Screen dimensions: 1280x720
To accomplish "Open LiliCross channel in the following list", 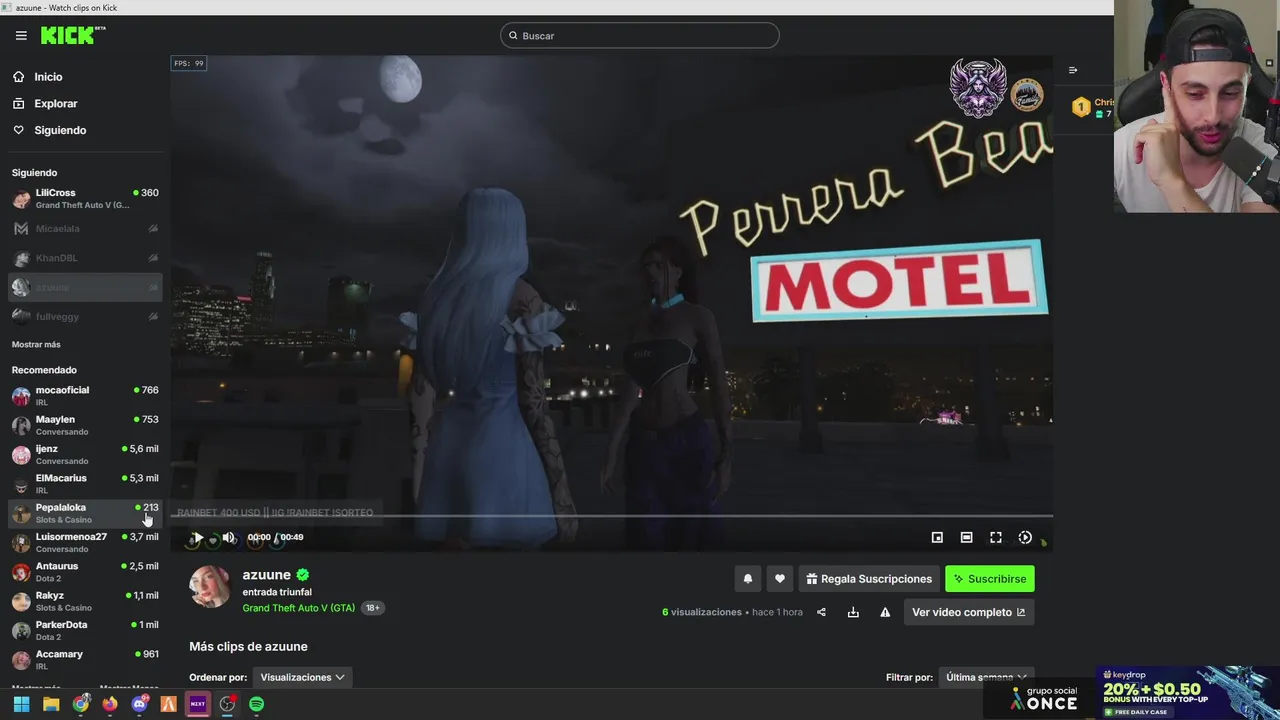I will [85, 198].
